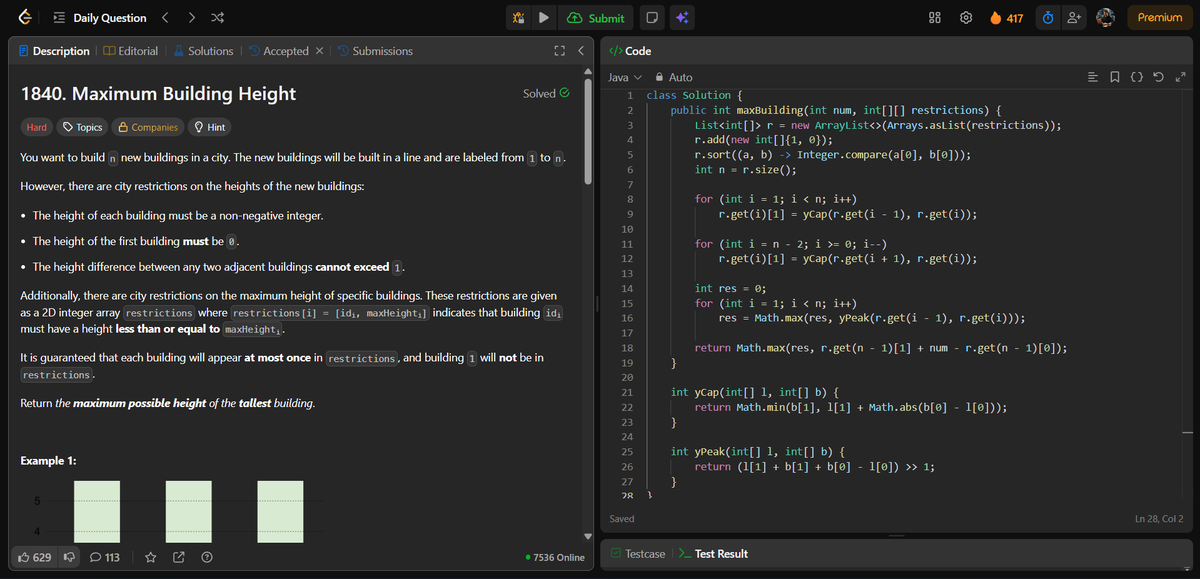This screenshot has height=579, width=1200.
Task: Click the yPeak method declaration on line 25
Action: tap(759, 452)
